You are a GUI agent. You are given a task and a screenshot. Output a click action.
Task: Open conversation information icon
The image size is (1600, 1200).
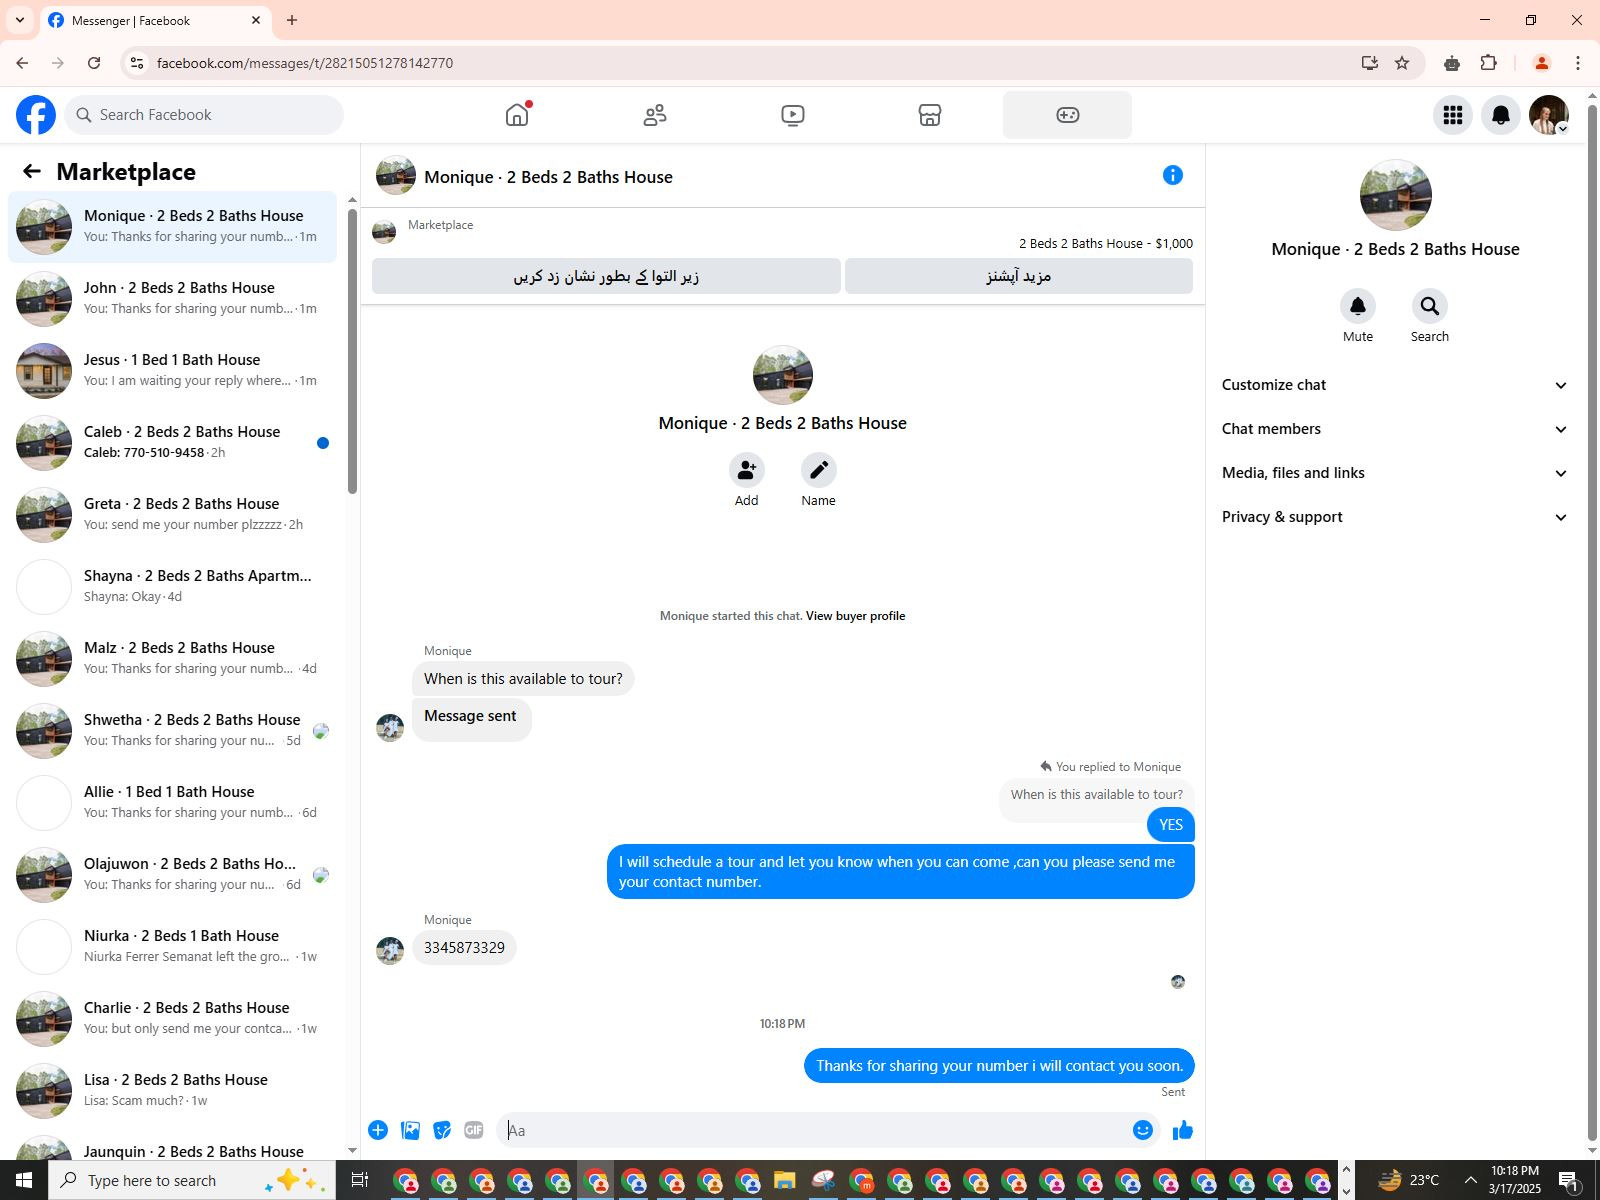[1173, 176]
